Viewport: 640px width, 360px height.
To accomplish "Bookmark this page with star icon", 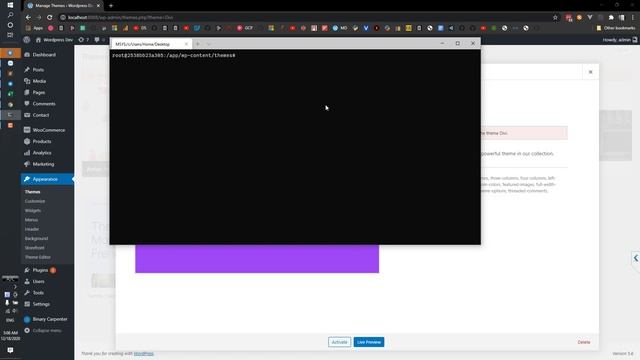I will tap(555, 18).
